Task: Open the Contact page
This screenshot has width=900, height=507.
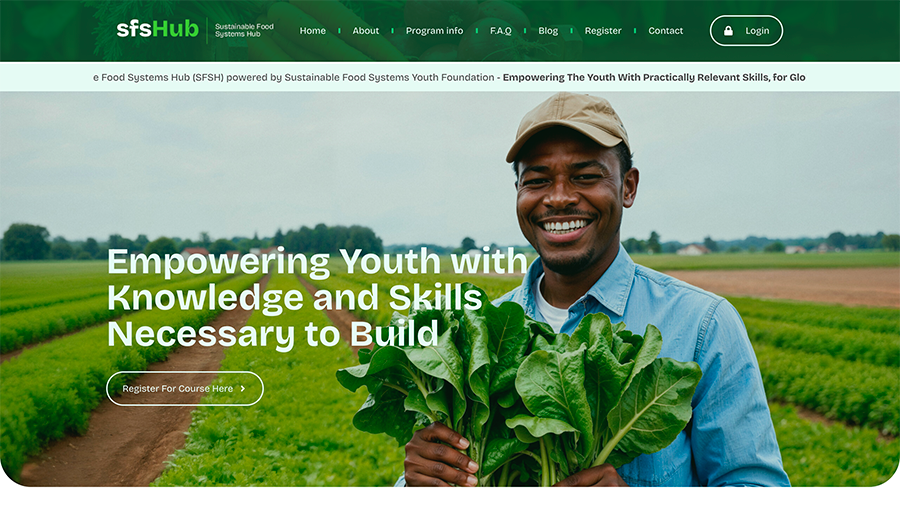Action: click(x=665, y=31)
